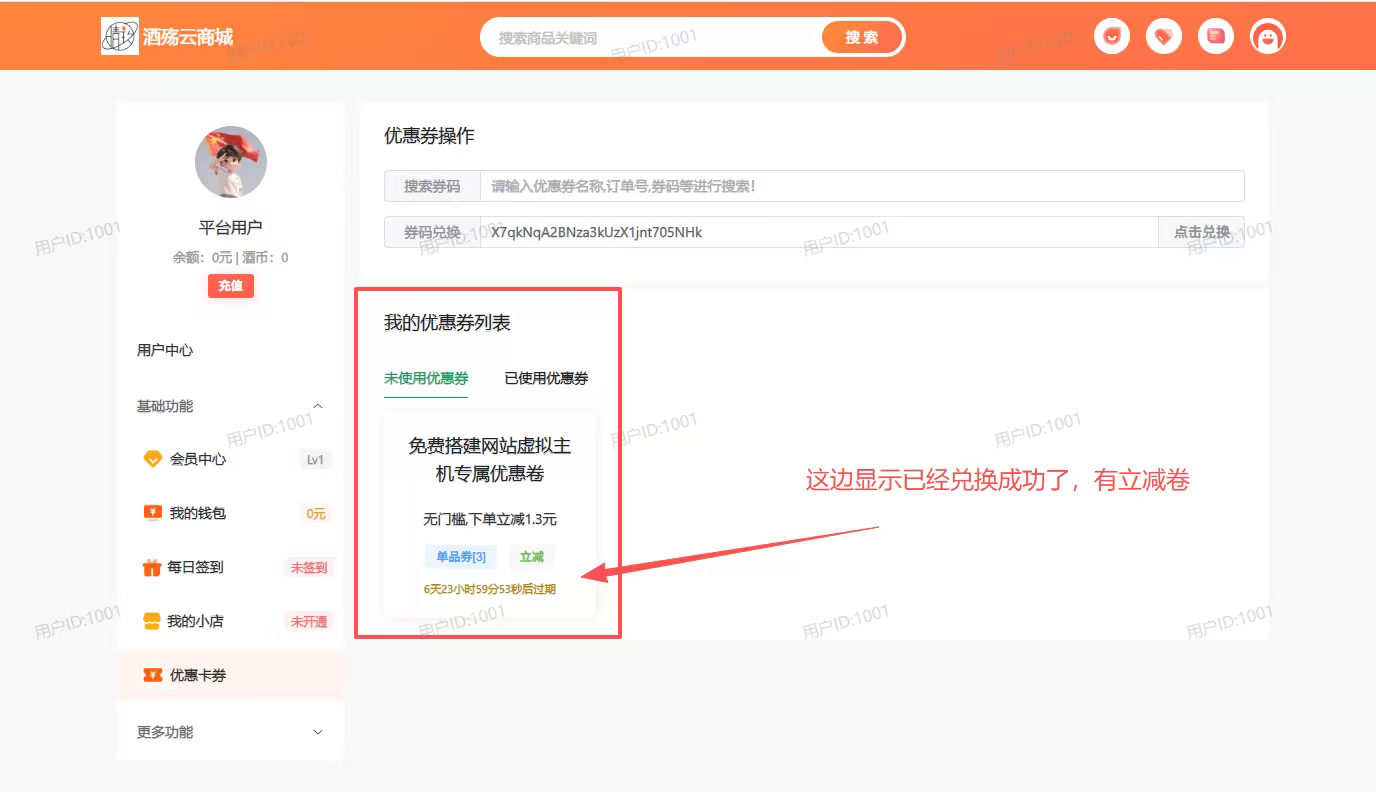Open favorites via the heart tag icon
Viewport: 1376px width, 792px height.
point(1163,35)
